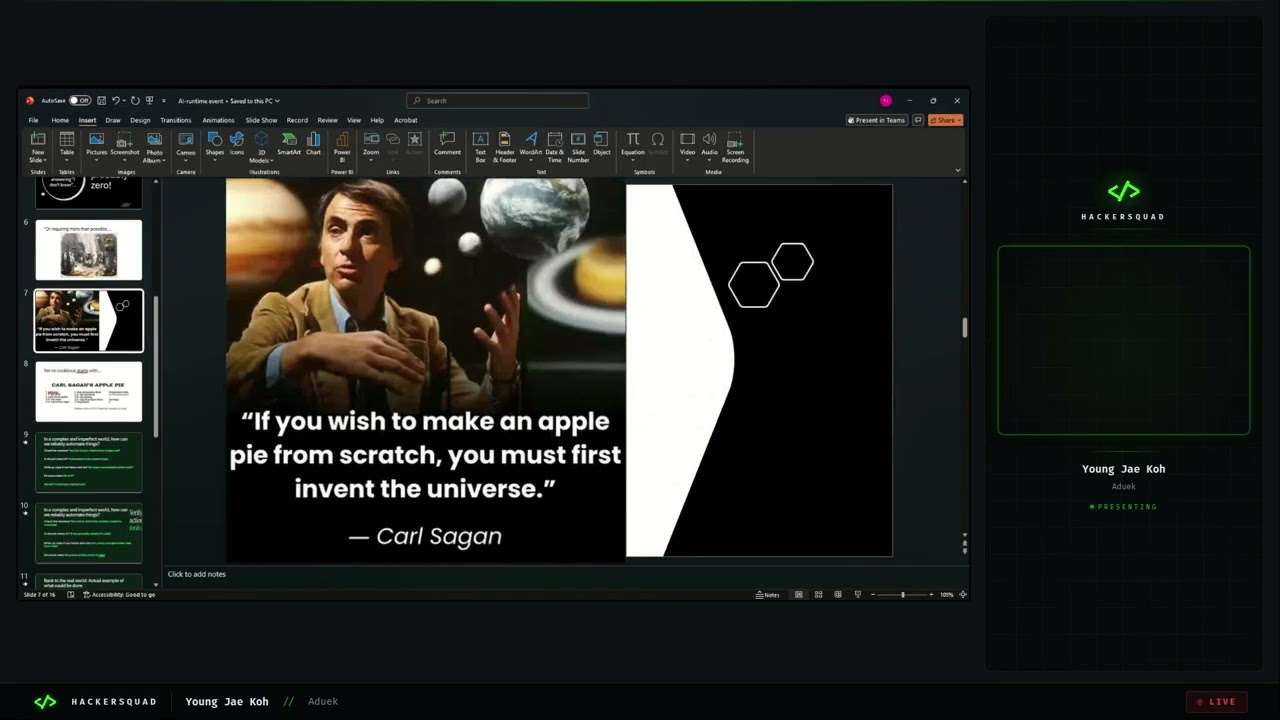Insert a Video
Viewport: 1280px width, 720px height.
[687, 146]
